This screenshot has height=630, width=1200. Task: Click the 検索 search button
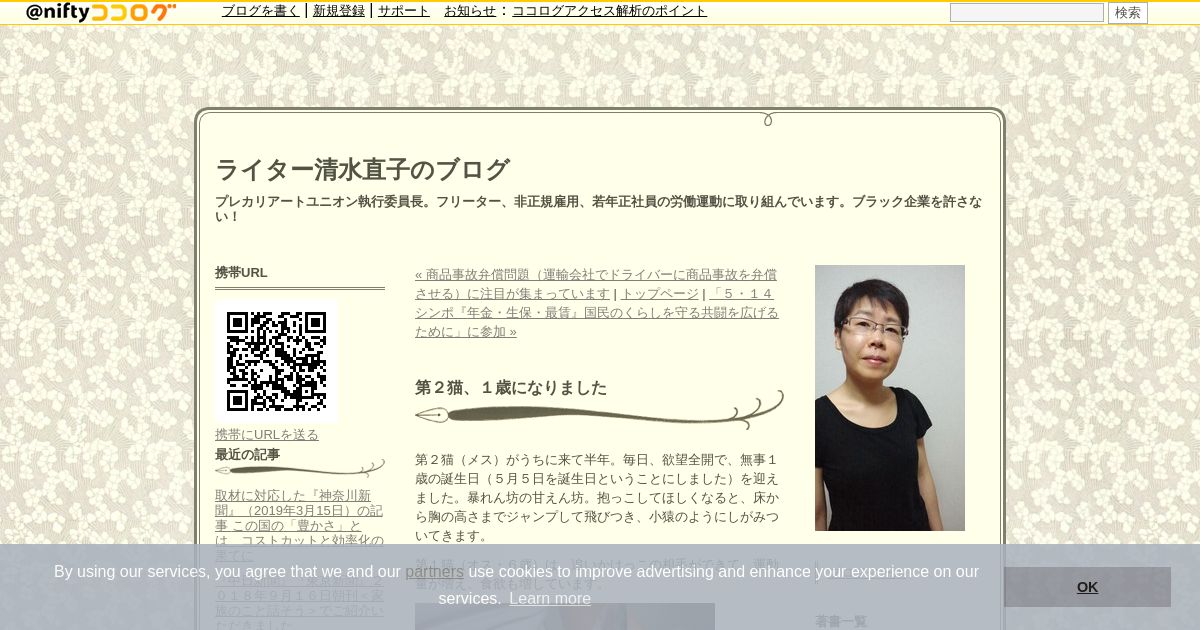[x=1127, y=12]
